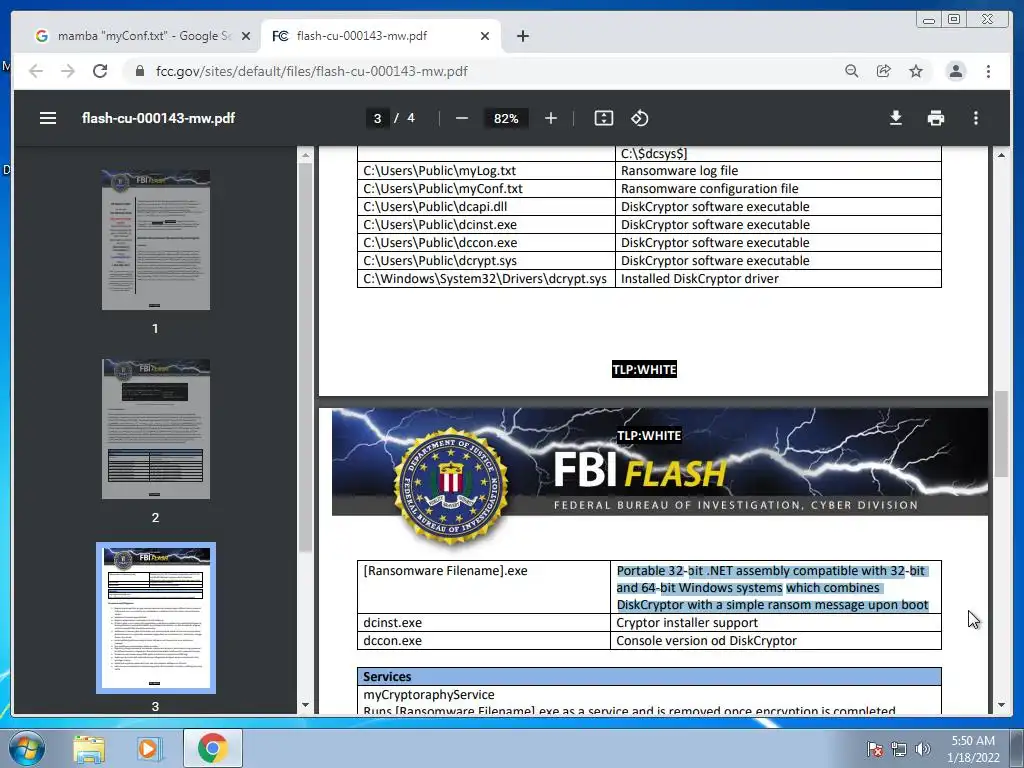
Task: Open network status tray icon
Action: [x=899, y=749]
